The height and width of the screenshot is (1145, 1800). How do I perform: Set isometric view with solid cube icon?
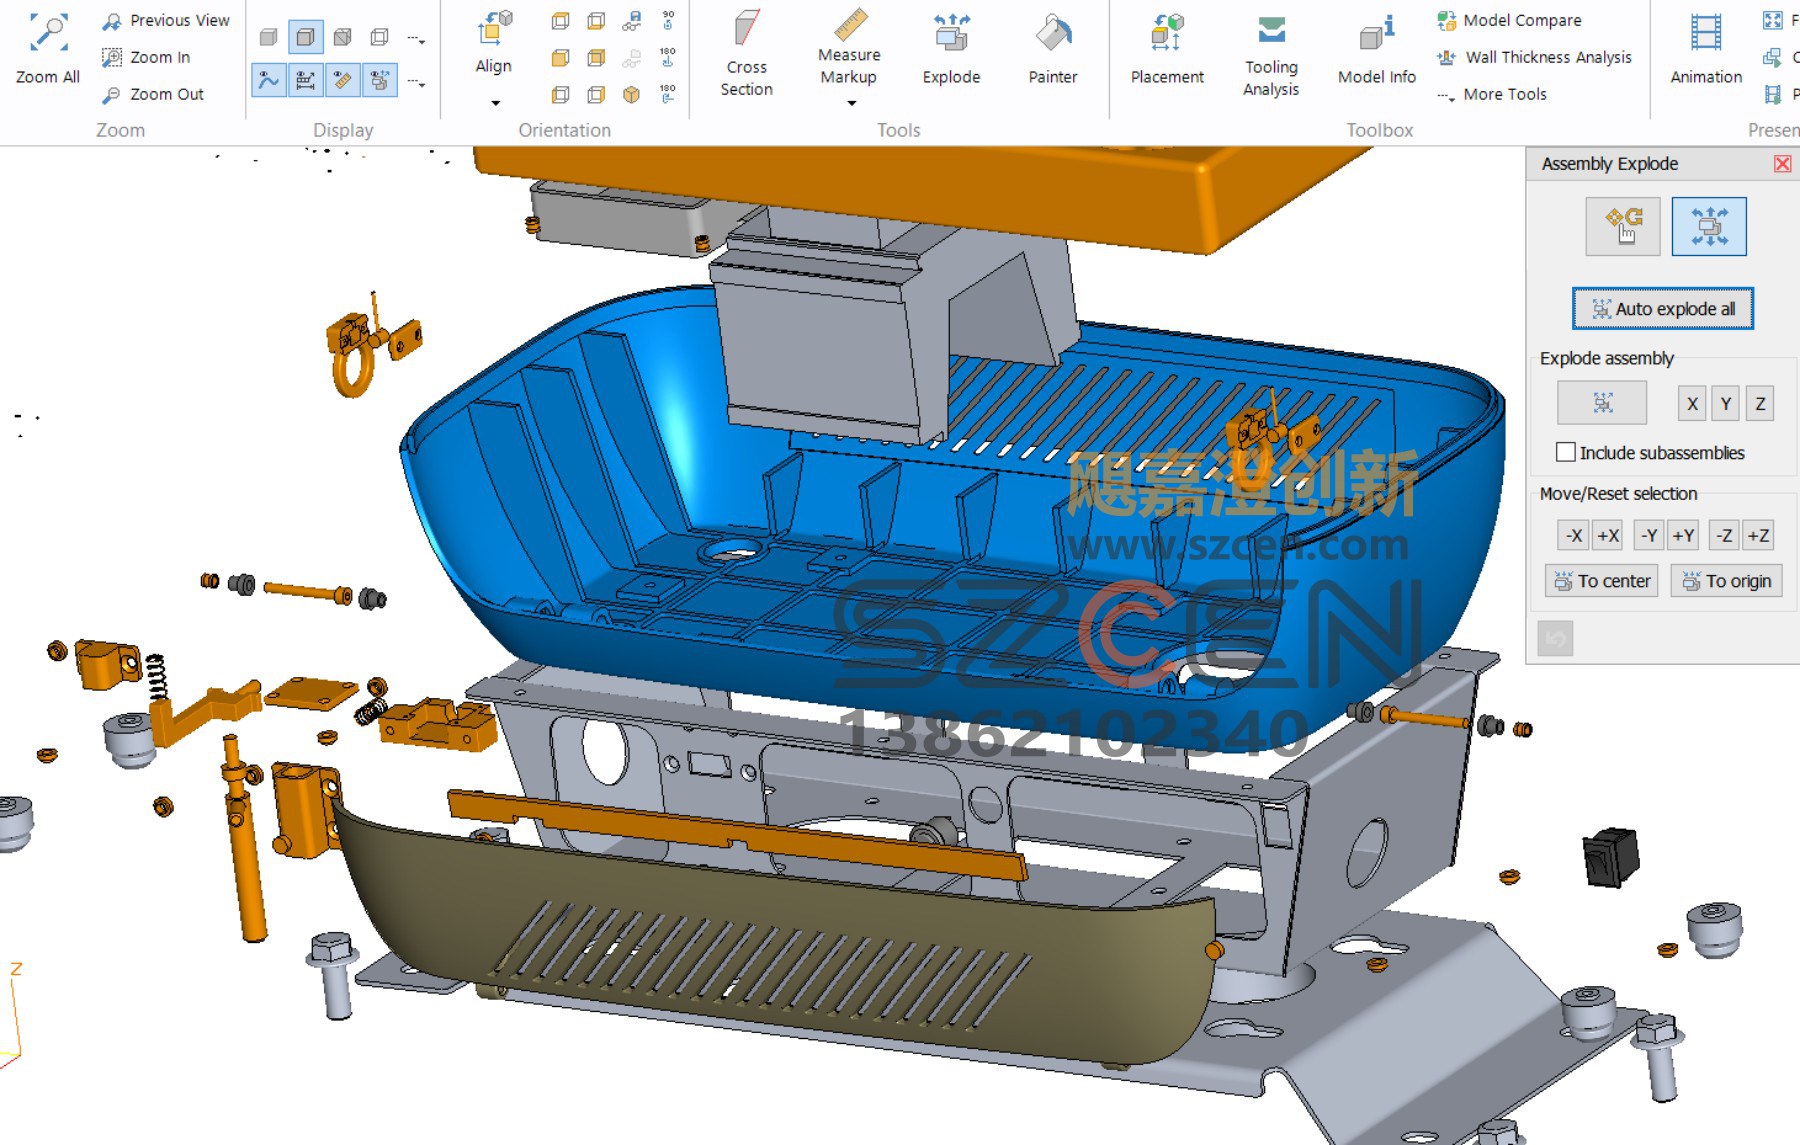pyautogui.click(x=631, y=95)
